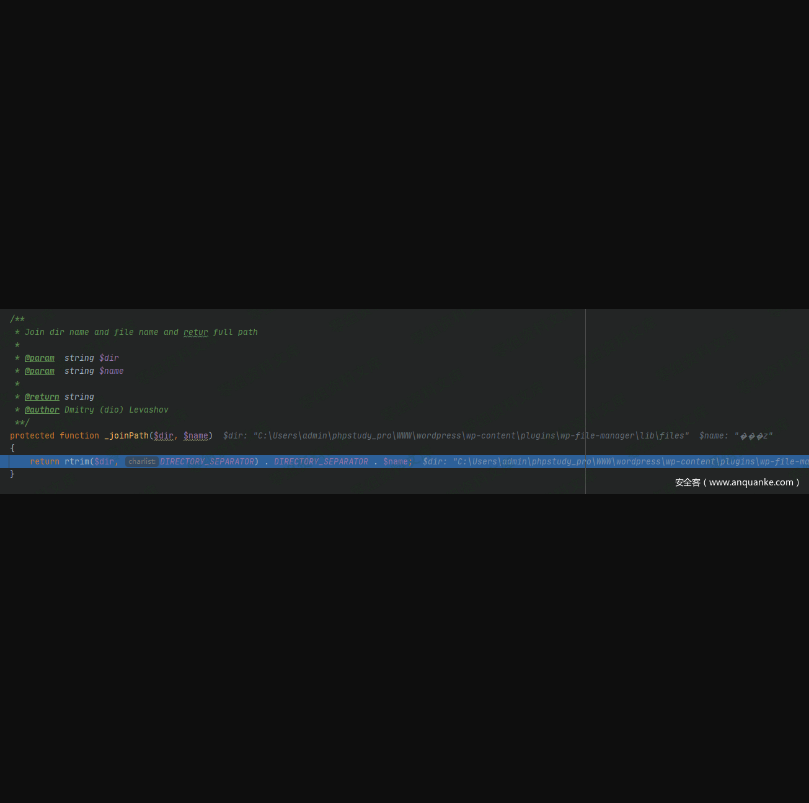Click the @author doc tag
The height and width of the screenshot is (803, 809).
pyautogui.click(x=42, y=410)
